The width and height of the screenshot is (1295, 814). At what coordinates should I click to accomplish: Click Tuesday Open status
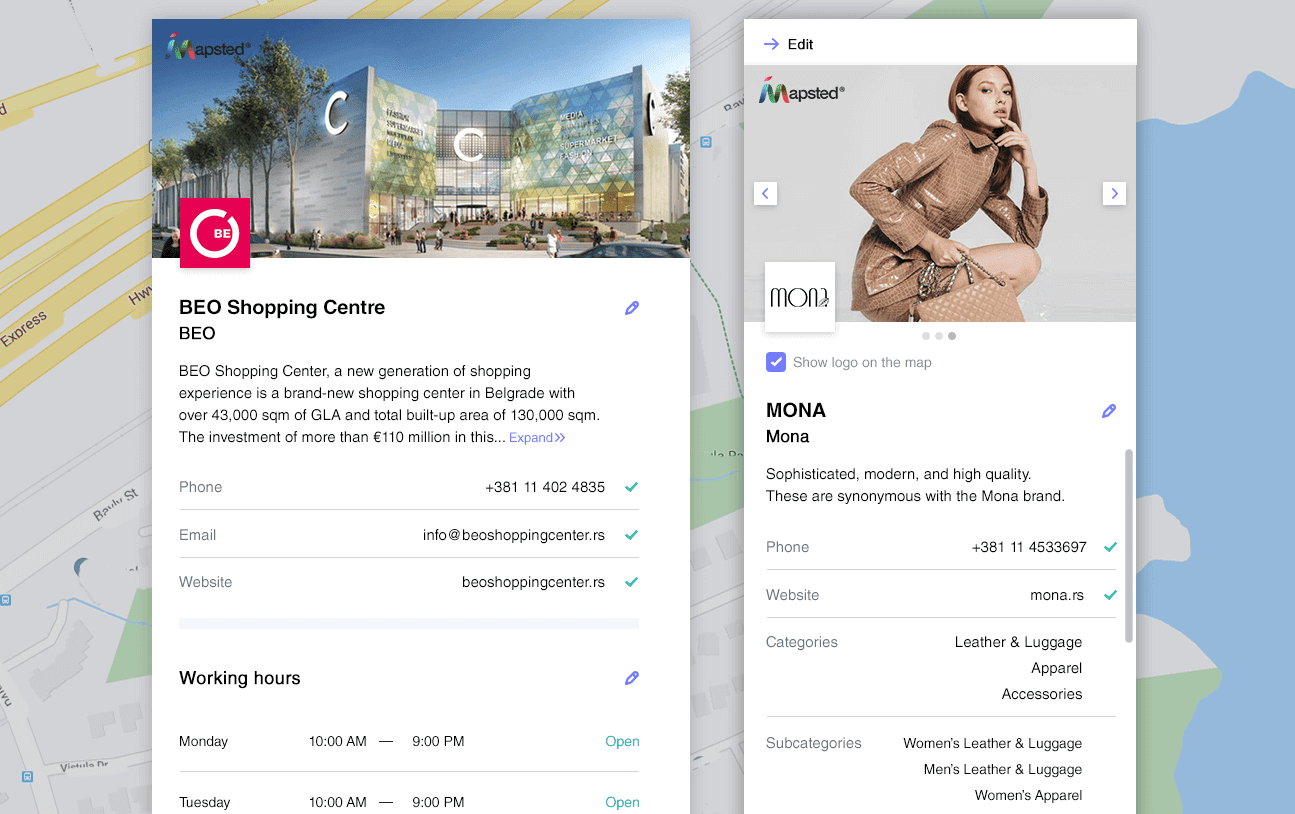point(622,802)
